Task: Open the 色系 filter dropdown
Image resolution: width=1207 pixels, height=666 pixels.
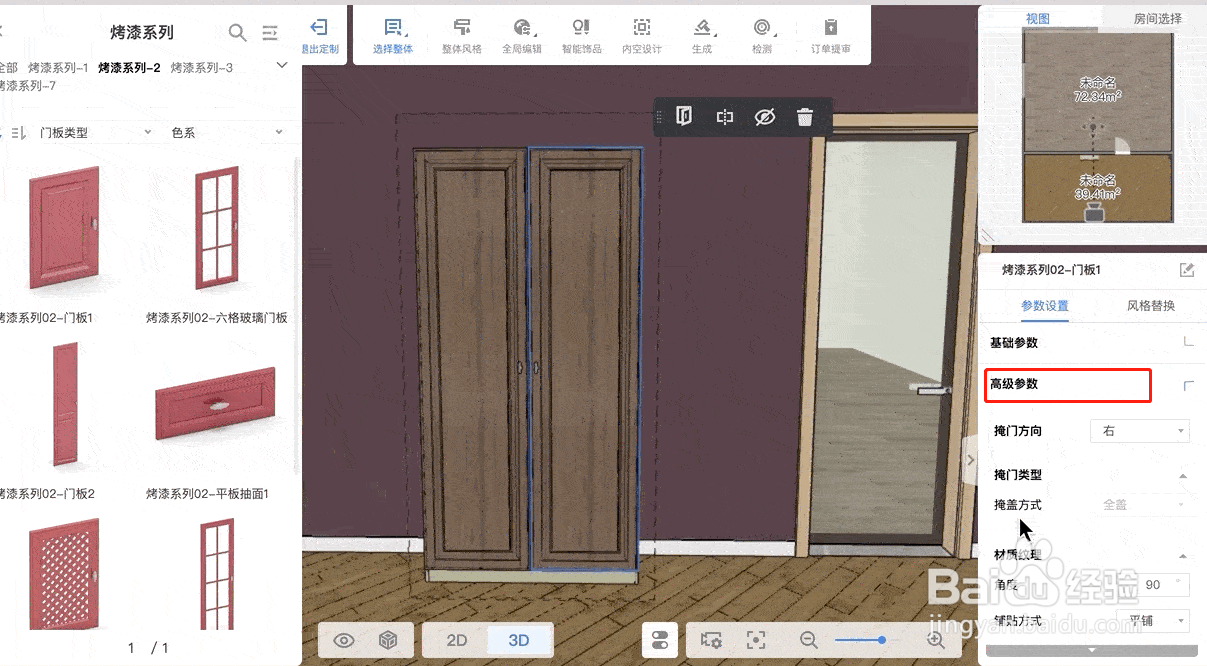Action: point(227,132)
